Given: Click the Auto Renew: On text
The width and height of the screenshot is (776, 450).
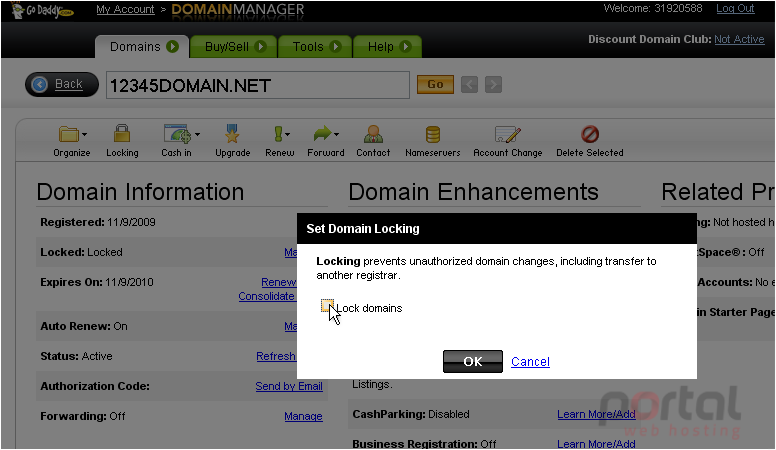Looking at the screenshot, I should pyautogui.click(x=84, y=326).
